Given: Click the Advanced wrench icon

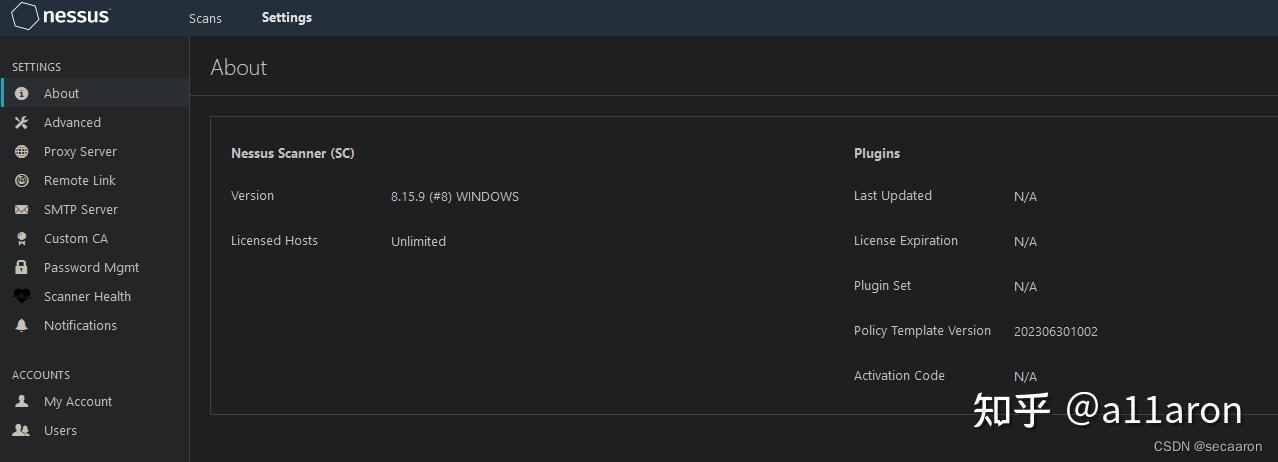Looking at the screenshot, I should (x=22, y=122).
